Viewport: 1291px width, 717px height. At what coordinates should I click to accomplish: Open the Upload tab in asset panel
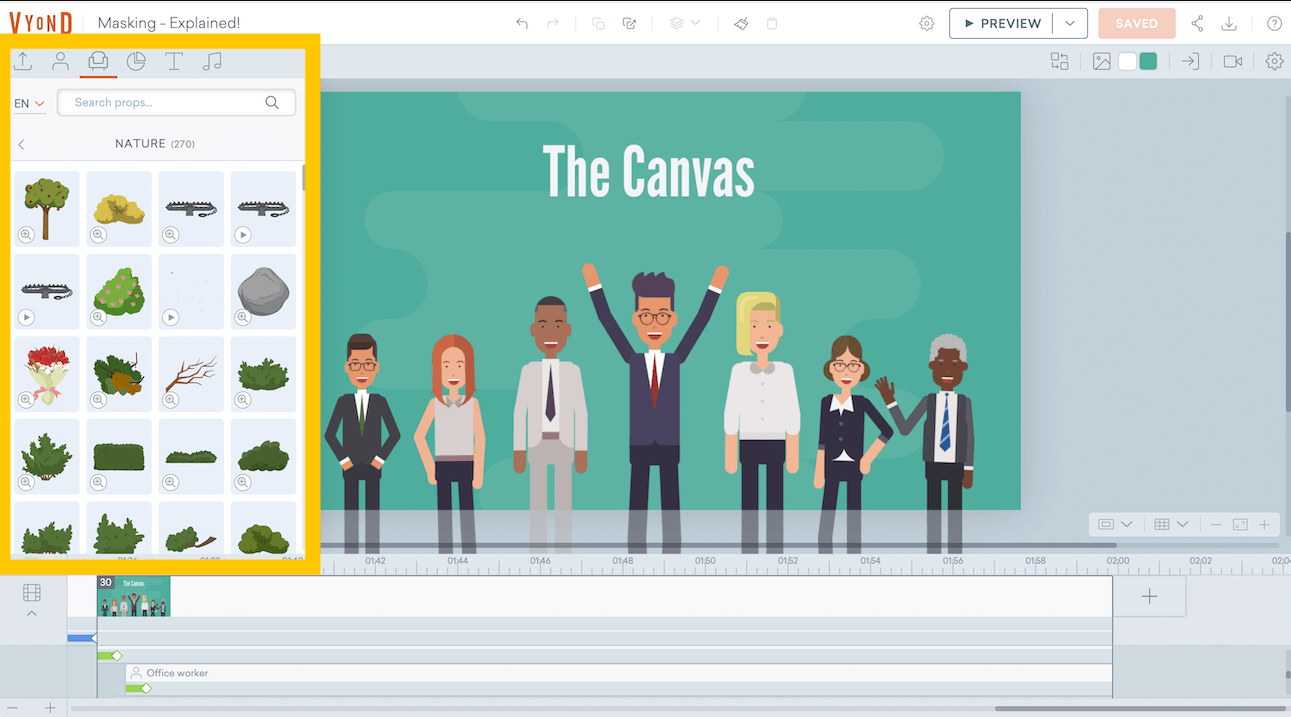[x=23, y=62]
